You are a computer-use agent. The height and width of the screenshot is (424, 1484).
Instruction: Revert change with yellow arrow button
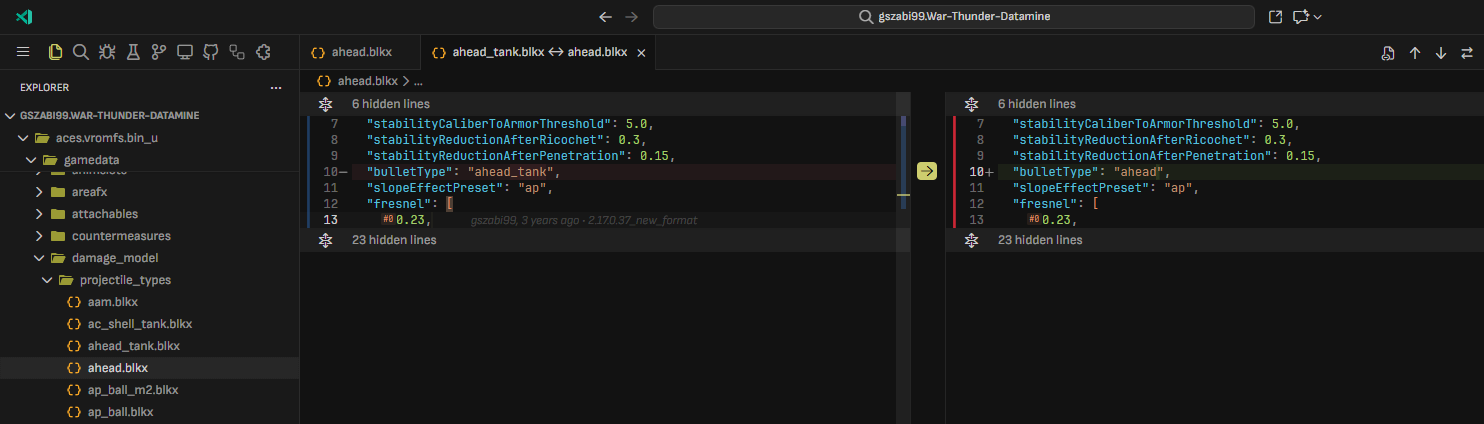tap(927, 172)
